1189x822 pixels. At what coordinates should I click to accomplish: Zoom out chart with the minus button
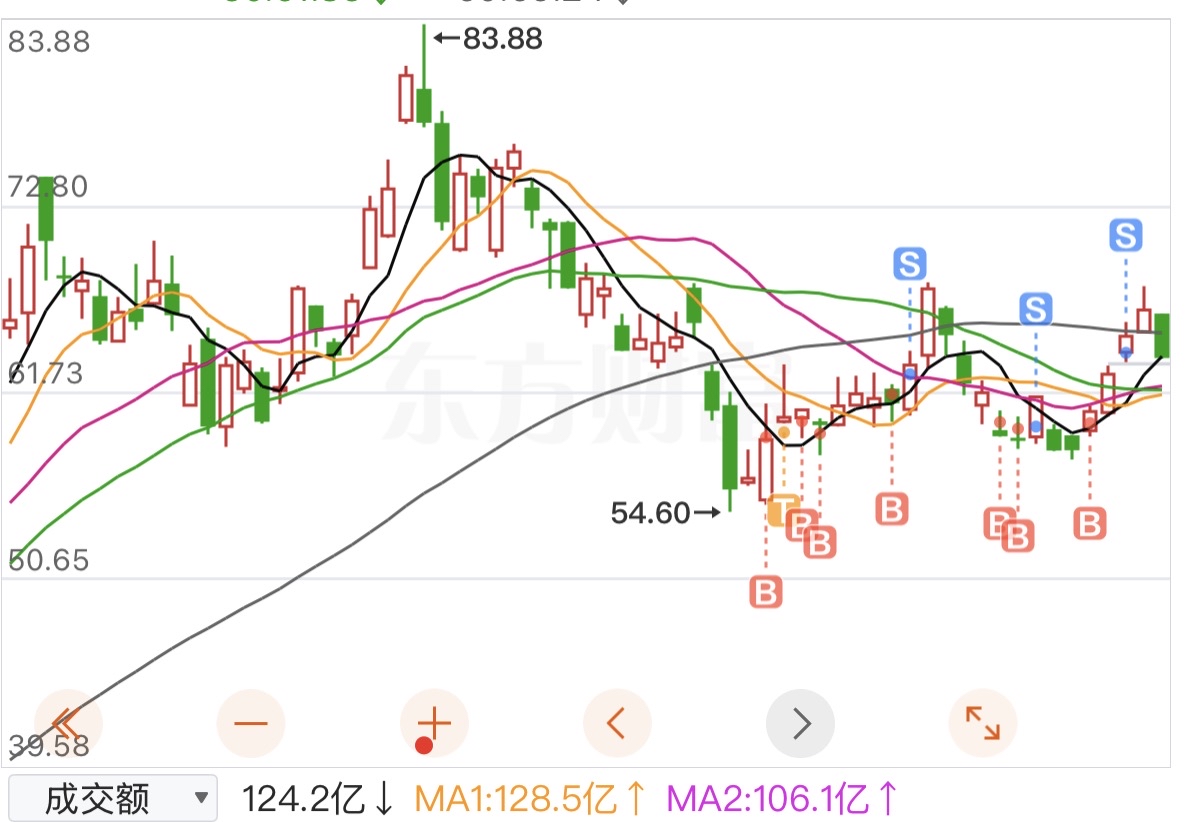(x=251, y=723)
